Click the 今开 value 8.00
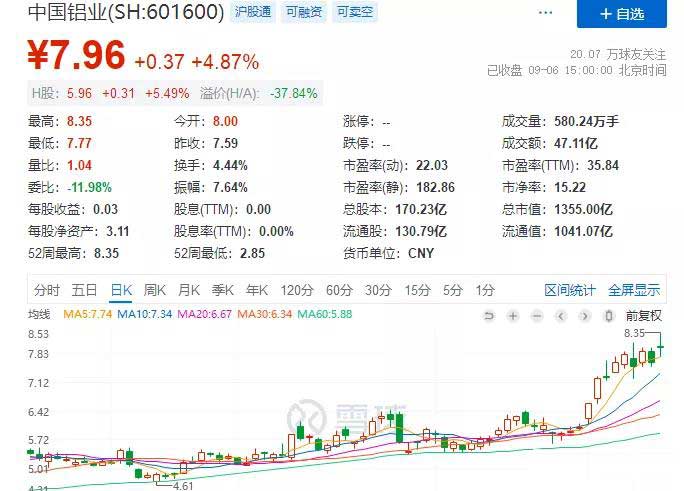Image resolution: width=684 pixels, height=491 pixels. point(226,121)
